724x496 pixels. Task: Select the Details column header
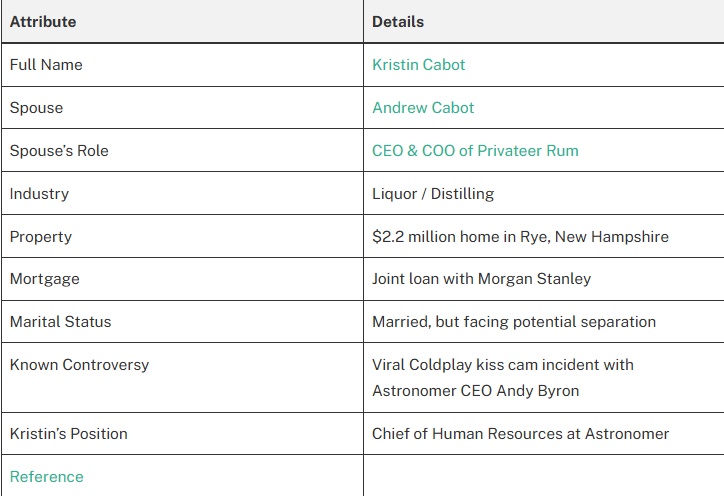tap(398, 22)
